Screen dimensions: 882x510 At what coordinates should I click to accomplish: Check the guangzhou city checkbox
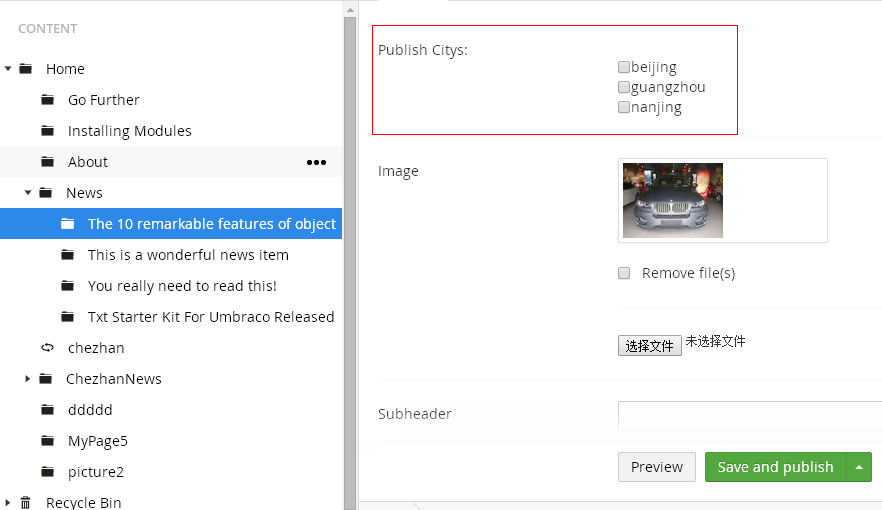coord(623,87)
